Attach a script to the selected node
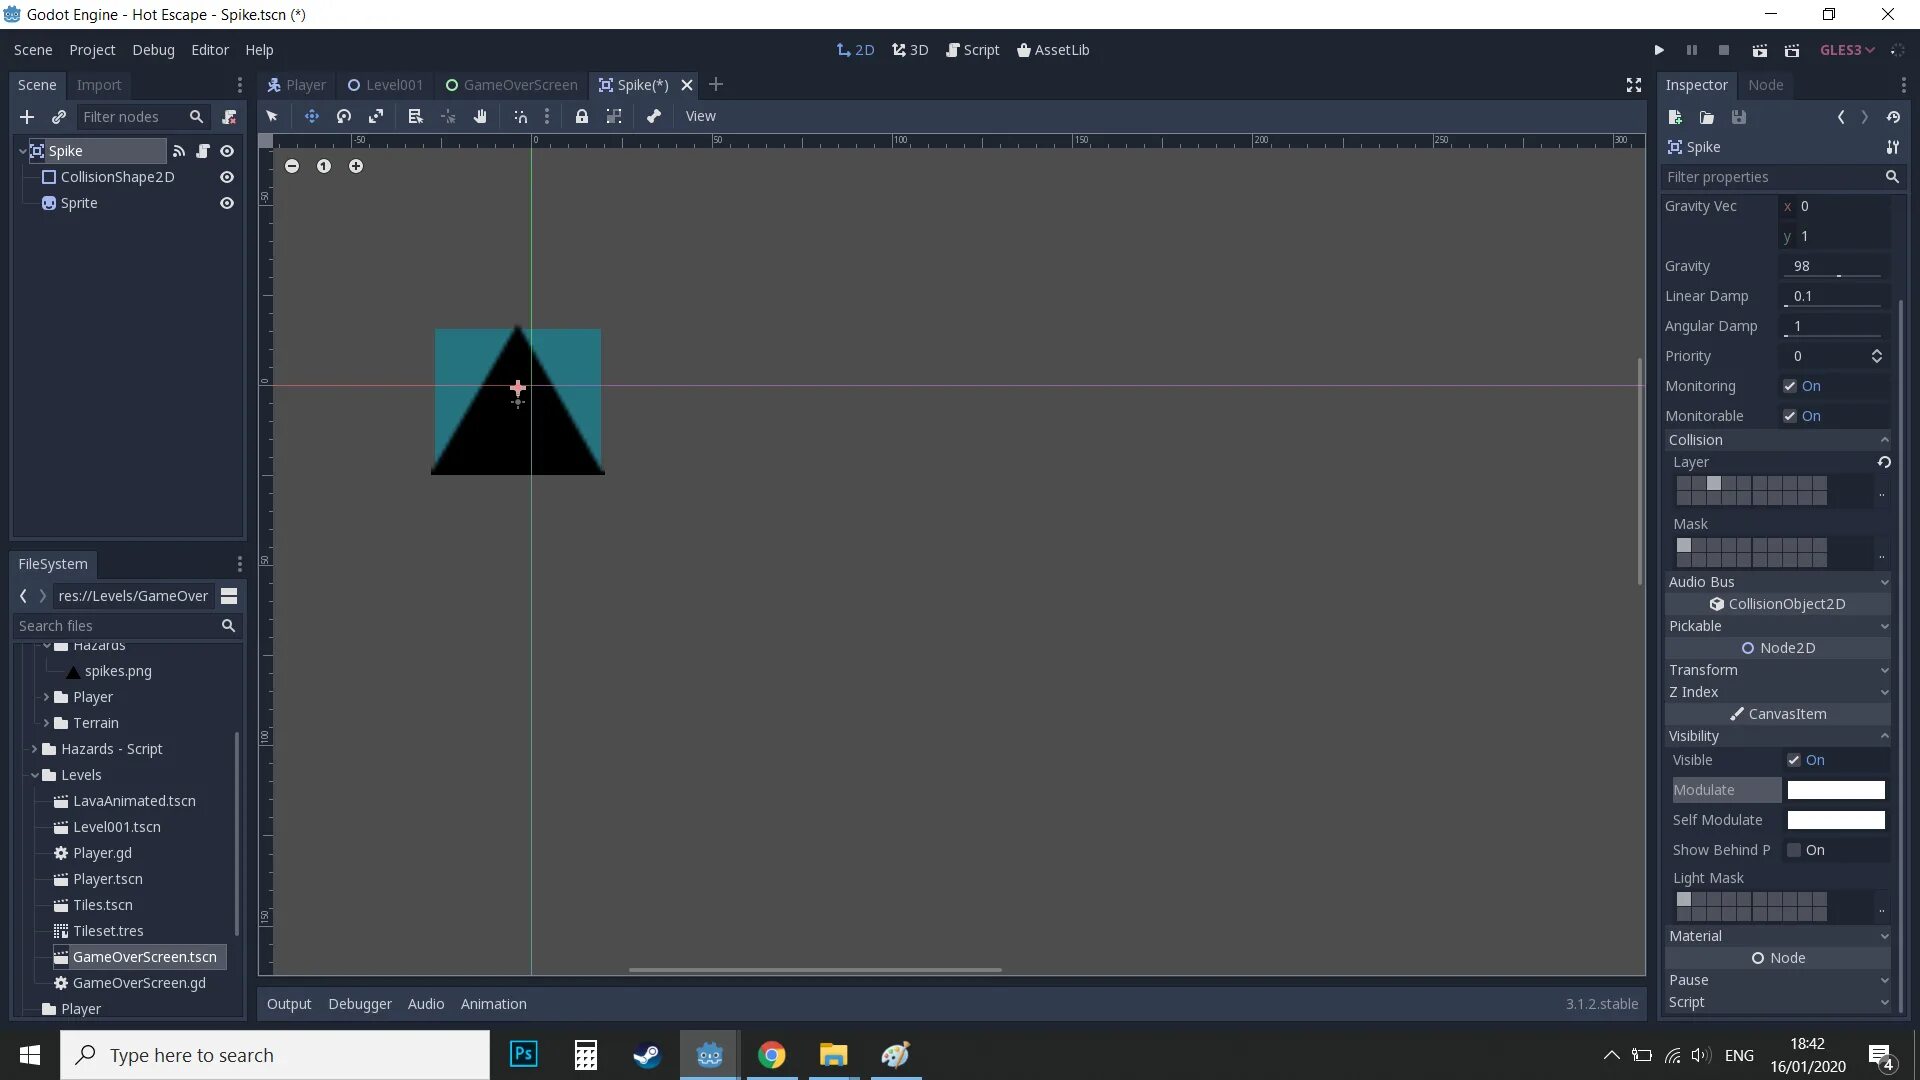The image size is (1920, 1080). 229,117
